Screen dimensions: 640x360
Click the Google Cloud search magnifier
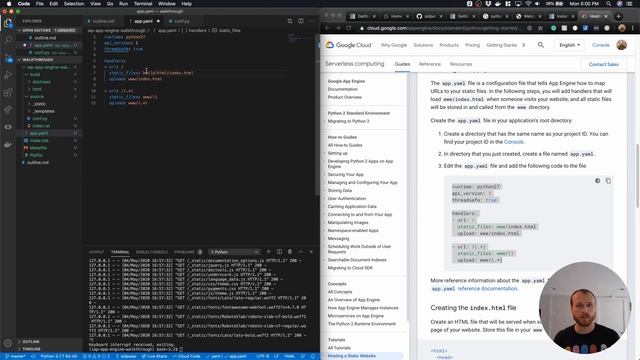tap(540, 45)
